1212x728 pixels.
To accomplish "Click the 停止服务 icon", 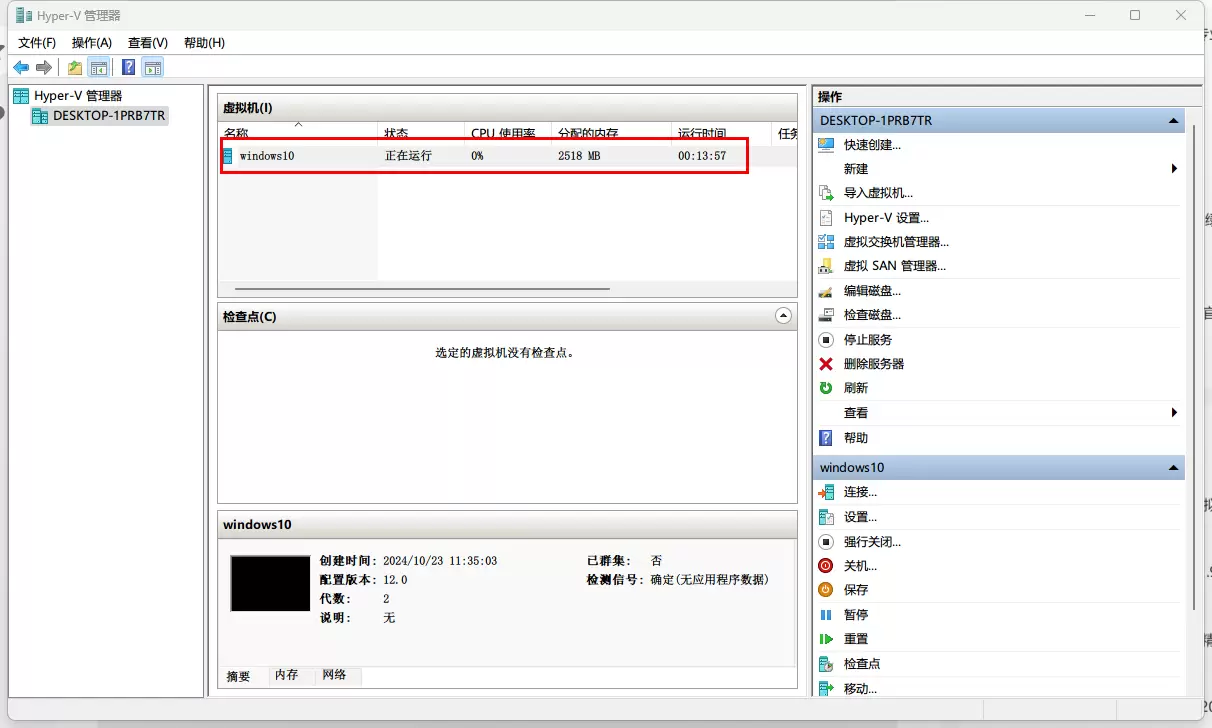I will [826, 340].
